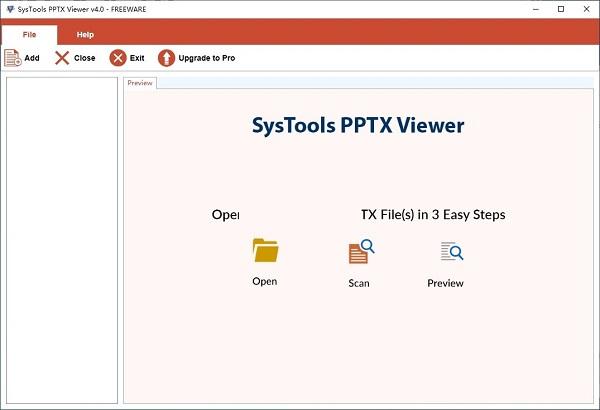Click the Scan document icon
Viewport: 600px width, 410px height.
point(361,252)
